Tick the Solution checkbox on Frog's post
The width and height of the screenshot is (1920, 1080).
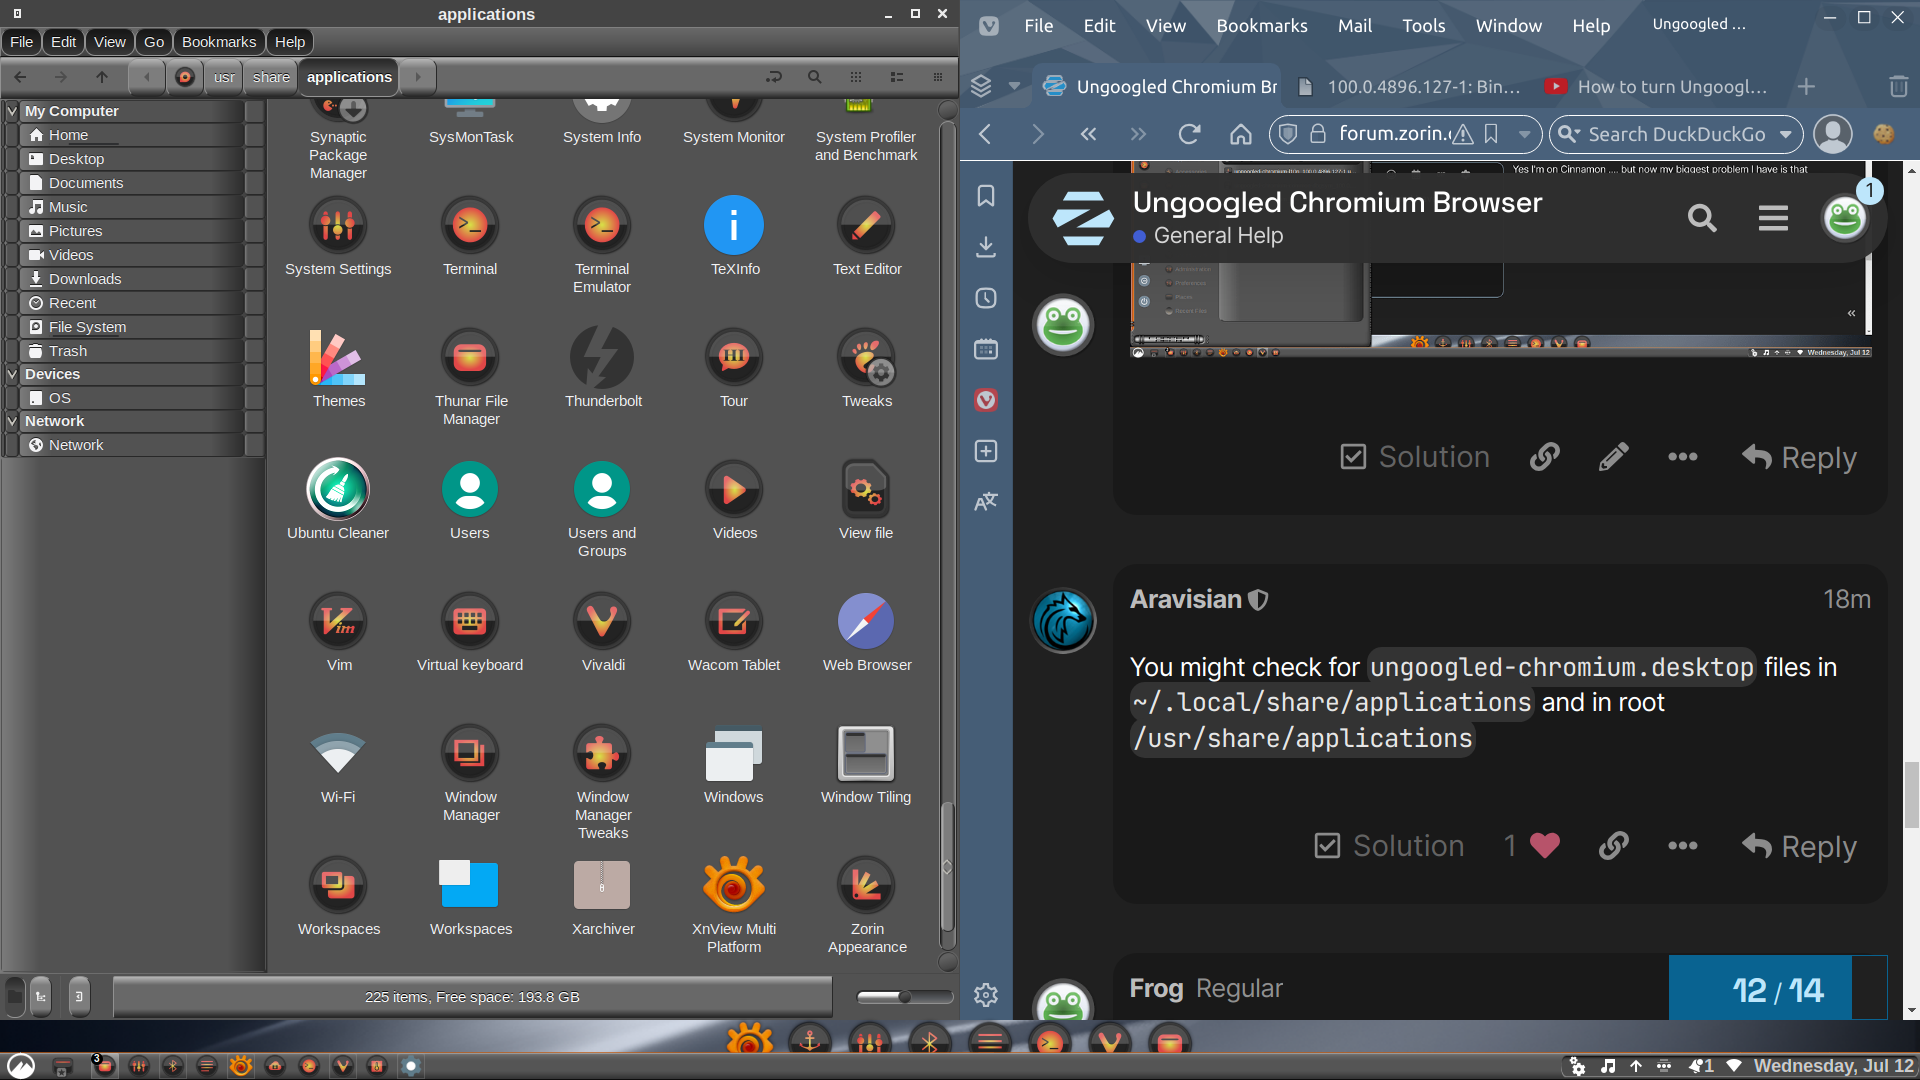tap(1353, 457)
